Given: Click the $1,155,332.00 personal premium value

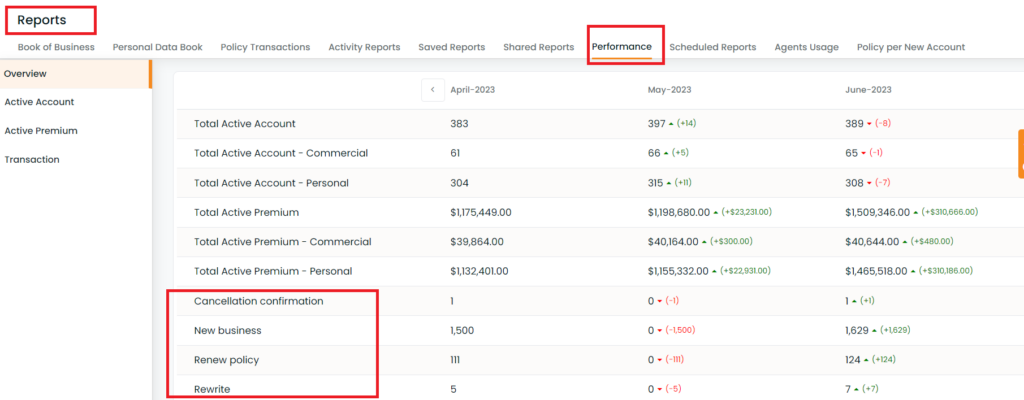Looking at the screenshot, I should (x=678, y=271).
